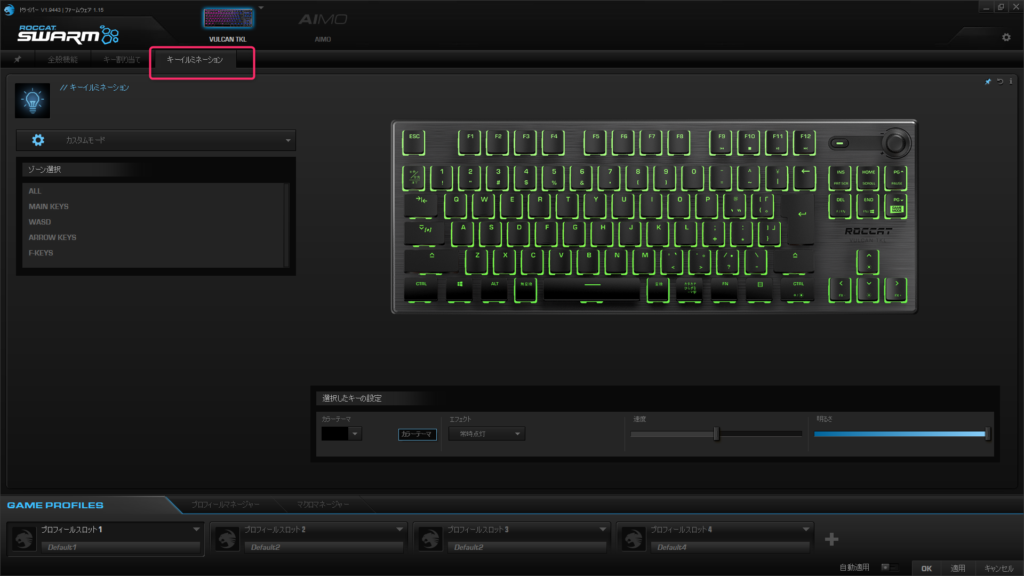Image resolution: width=1024 pixels, height=576 pixels.
Task: Click the mute button next to the volume knob
Action: (840, 143)
